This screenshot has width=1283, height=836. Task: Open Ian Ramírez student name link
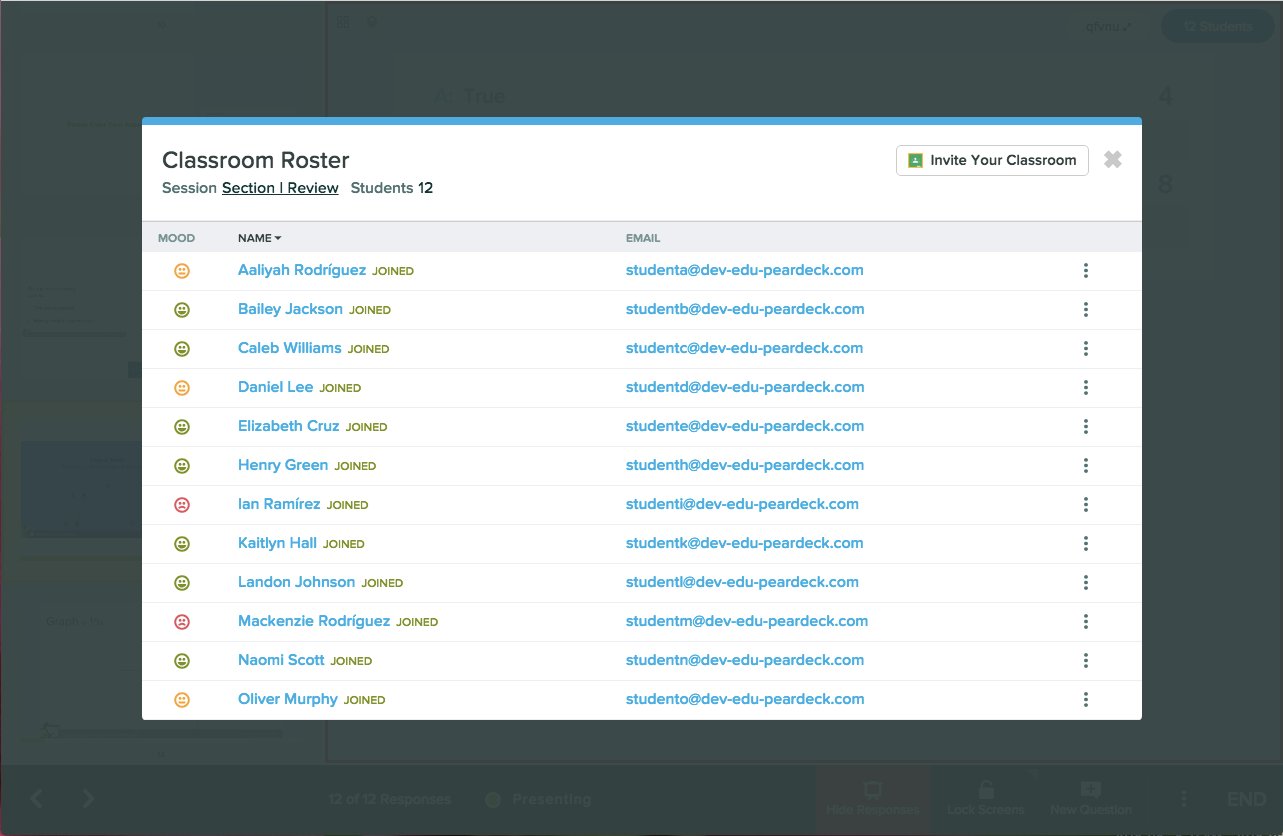279,504
